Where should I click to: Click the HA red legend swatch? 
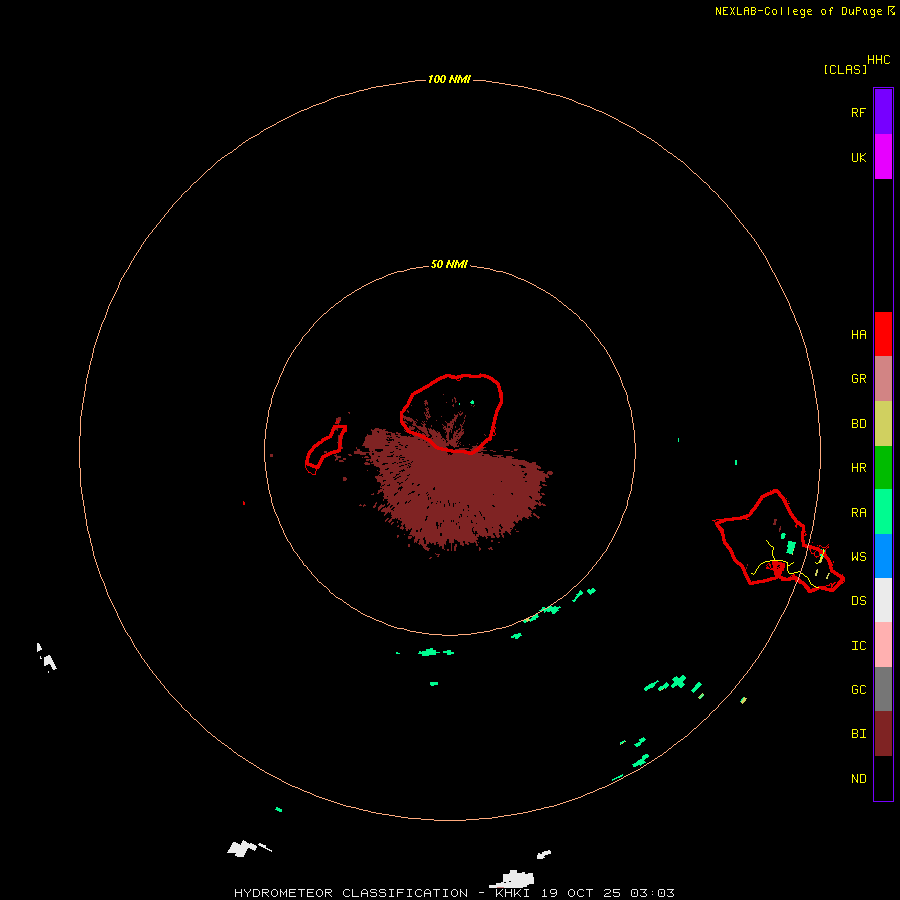(x=883, y=334)
